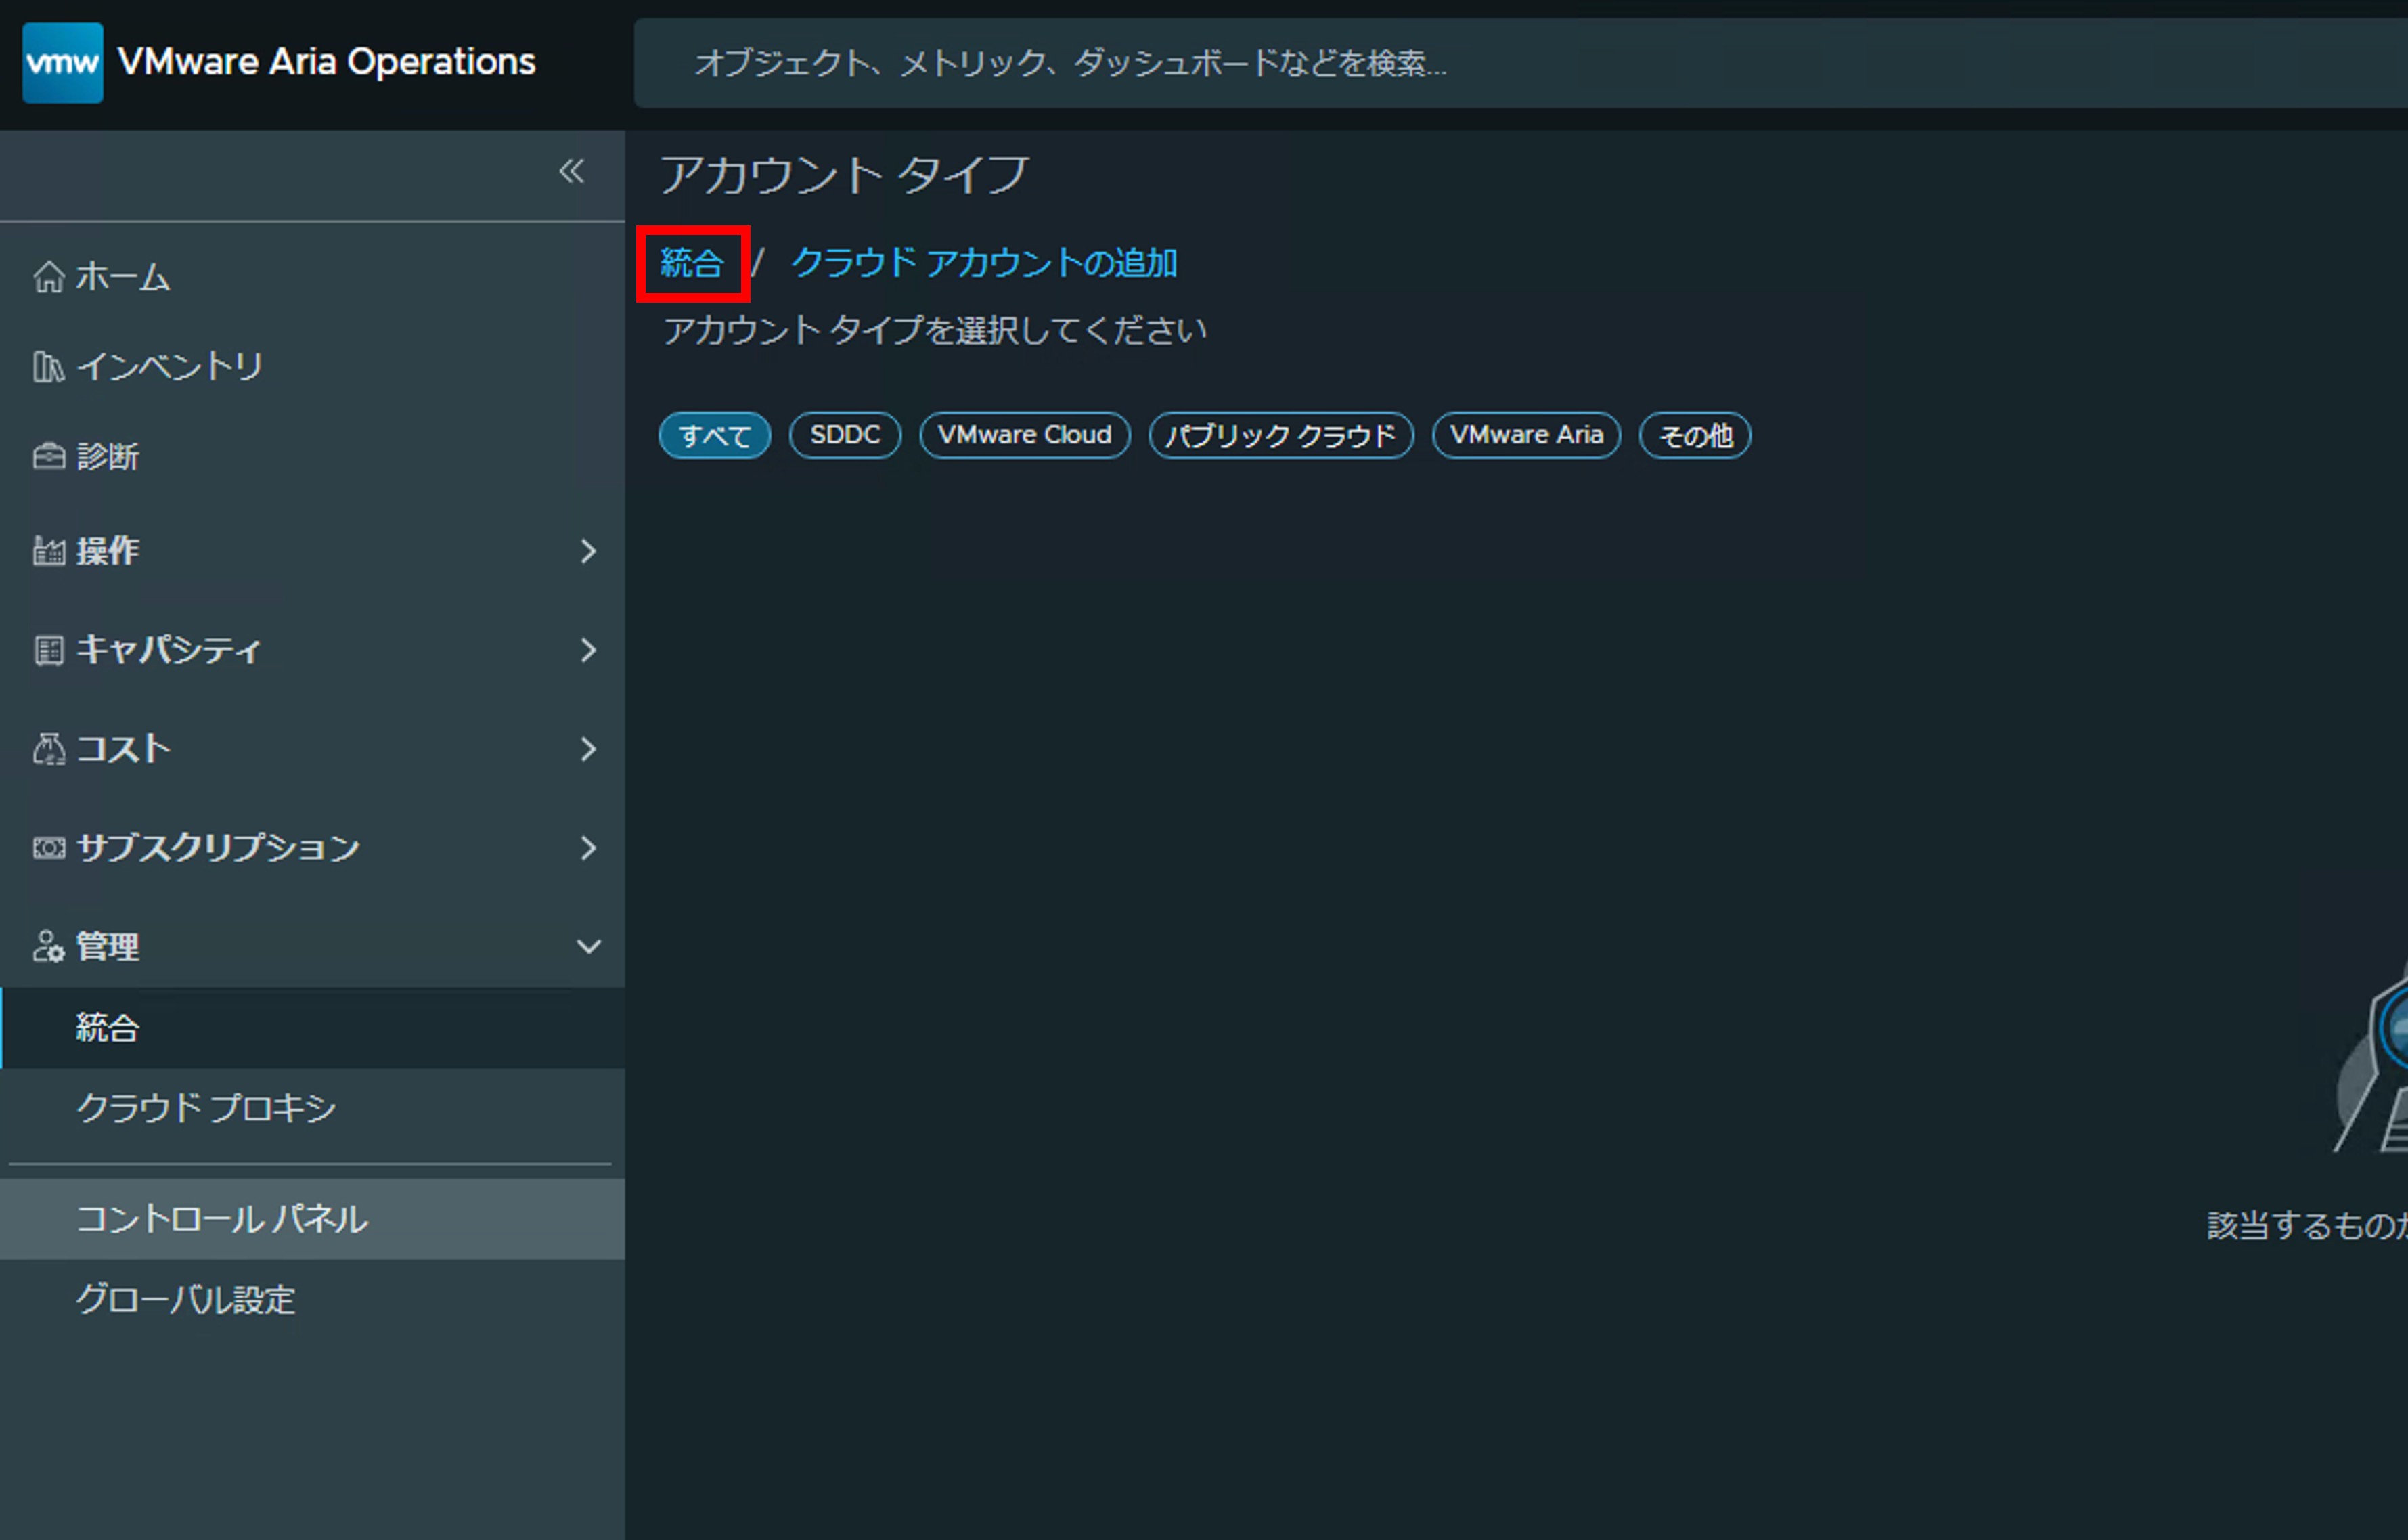This screenshot has height=1540, width=2408.
Task: Expand the コスト menu chevron
Action: point(588,749)
